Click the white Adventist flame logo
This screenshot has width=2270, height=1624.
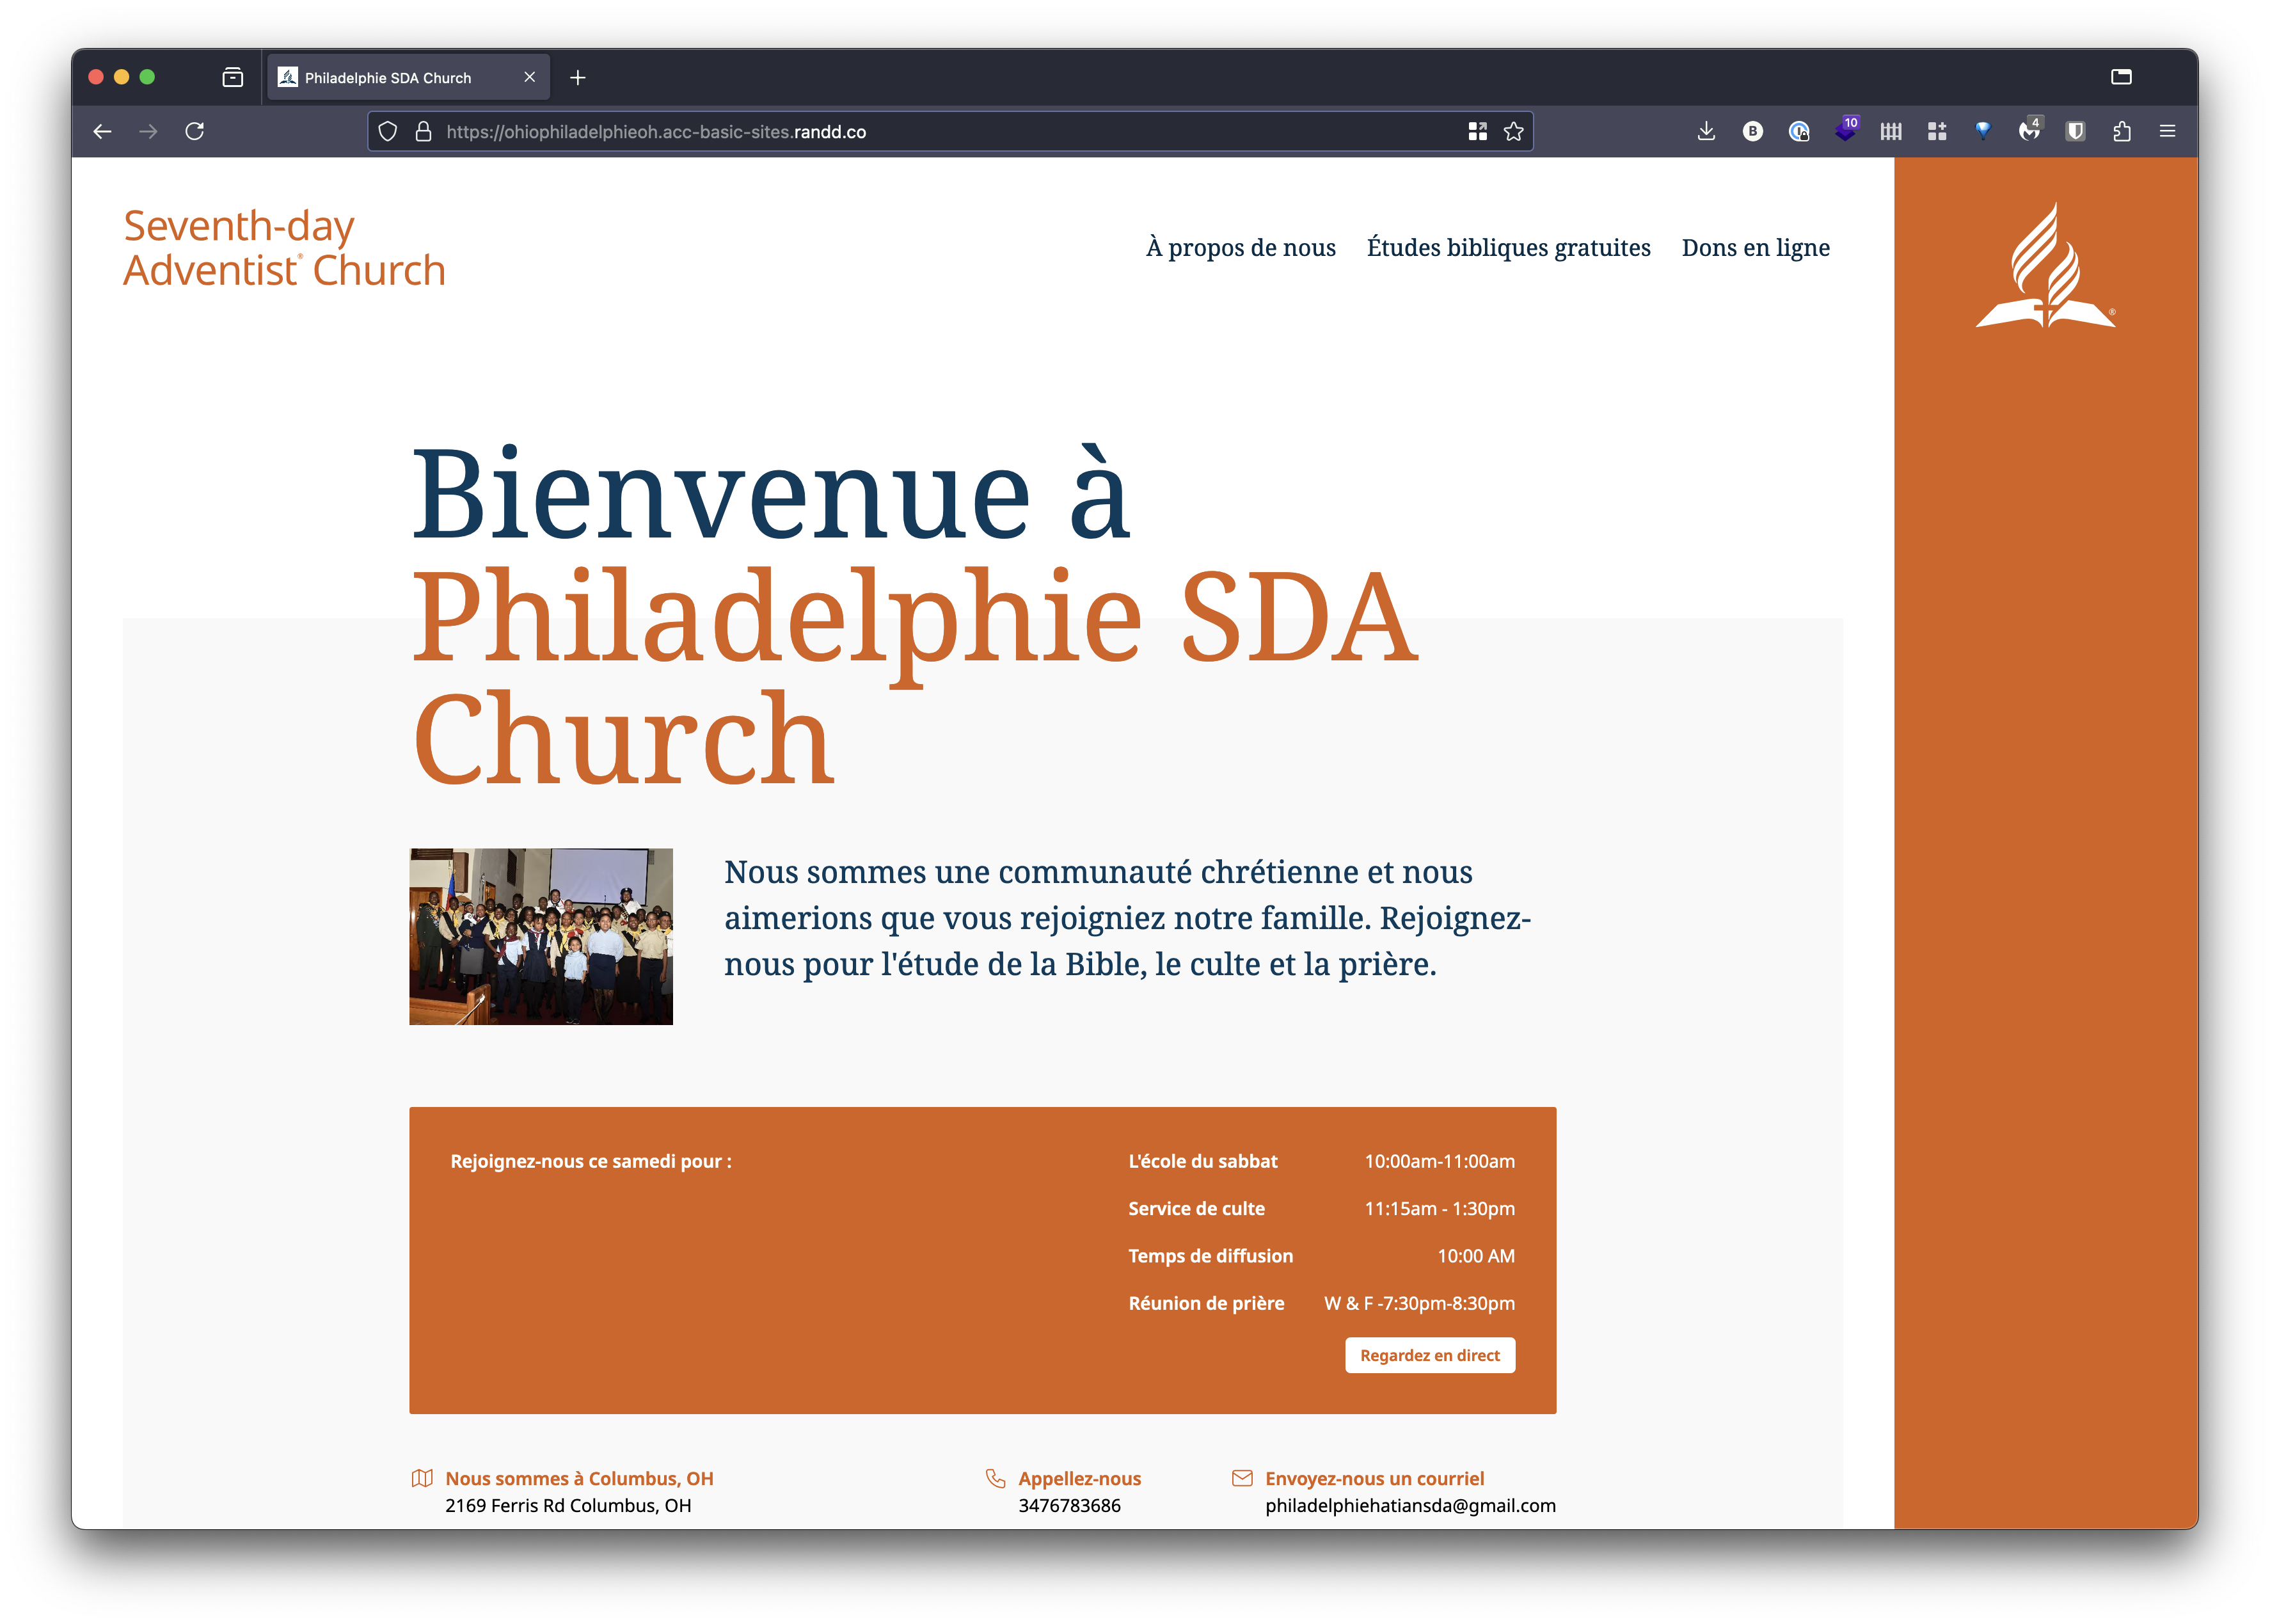2046,266
